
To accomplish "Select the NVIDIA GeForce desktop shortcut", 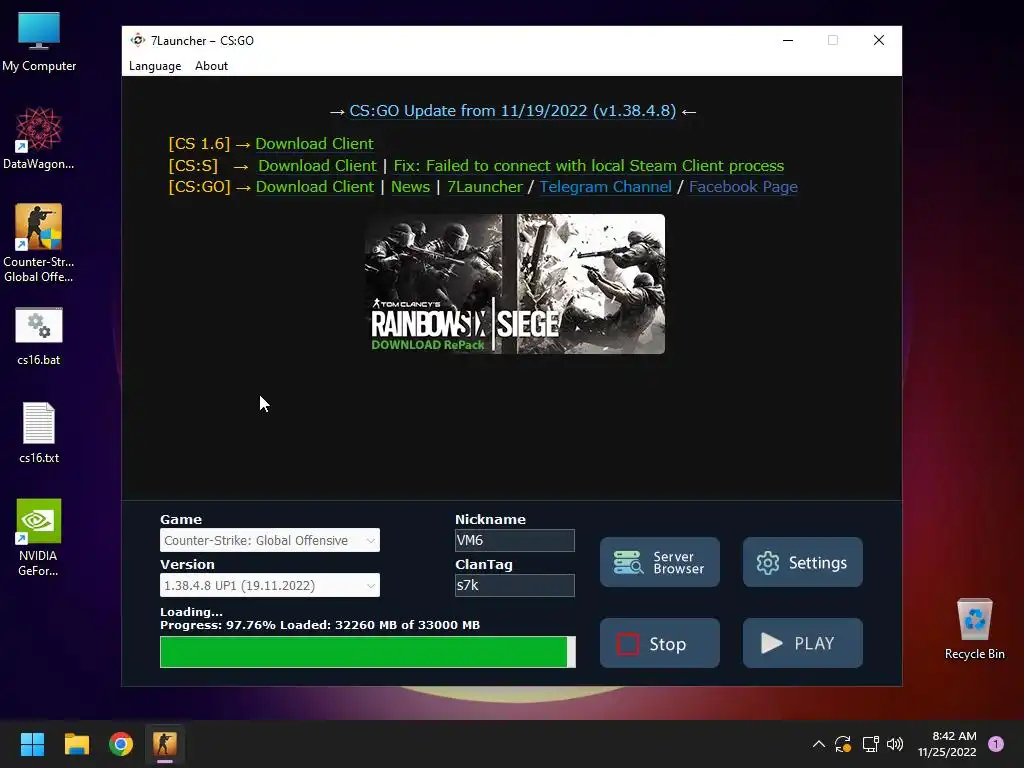I will 39,537.
